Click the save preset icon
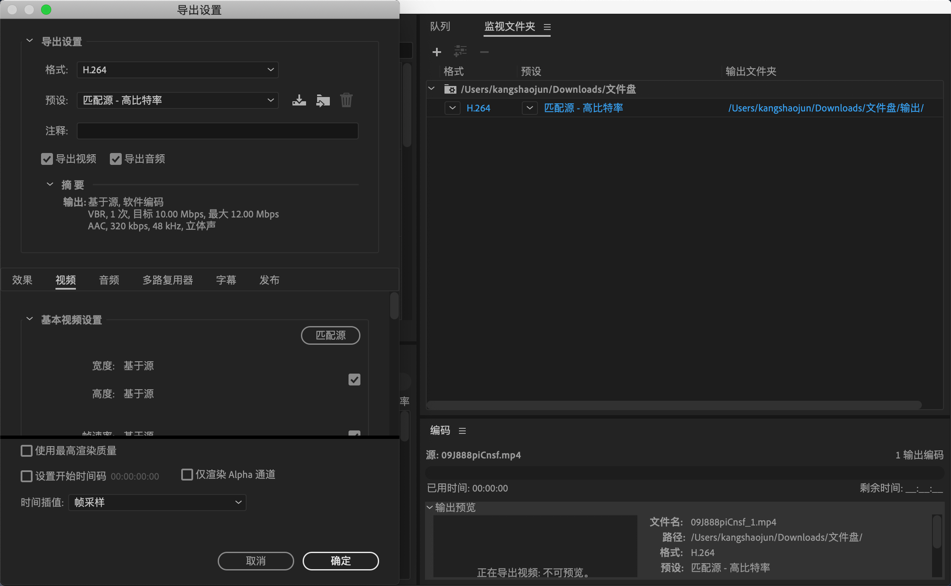951x586 pixels. coord(298,100)
